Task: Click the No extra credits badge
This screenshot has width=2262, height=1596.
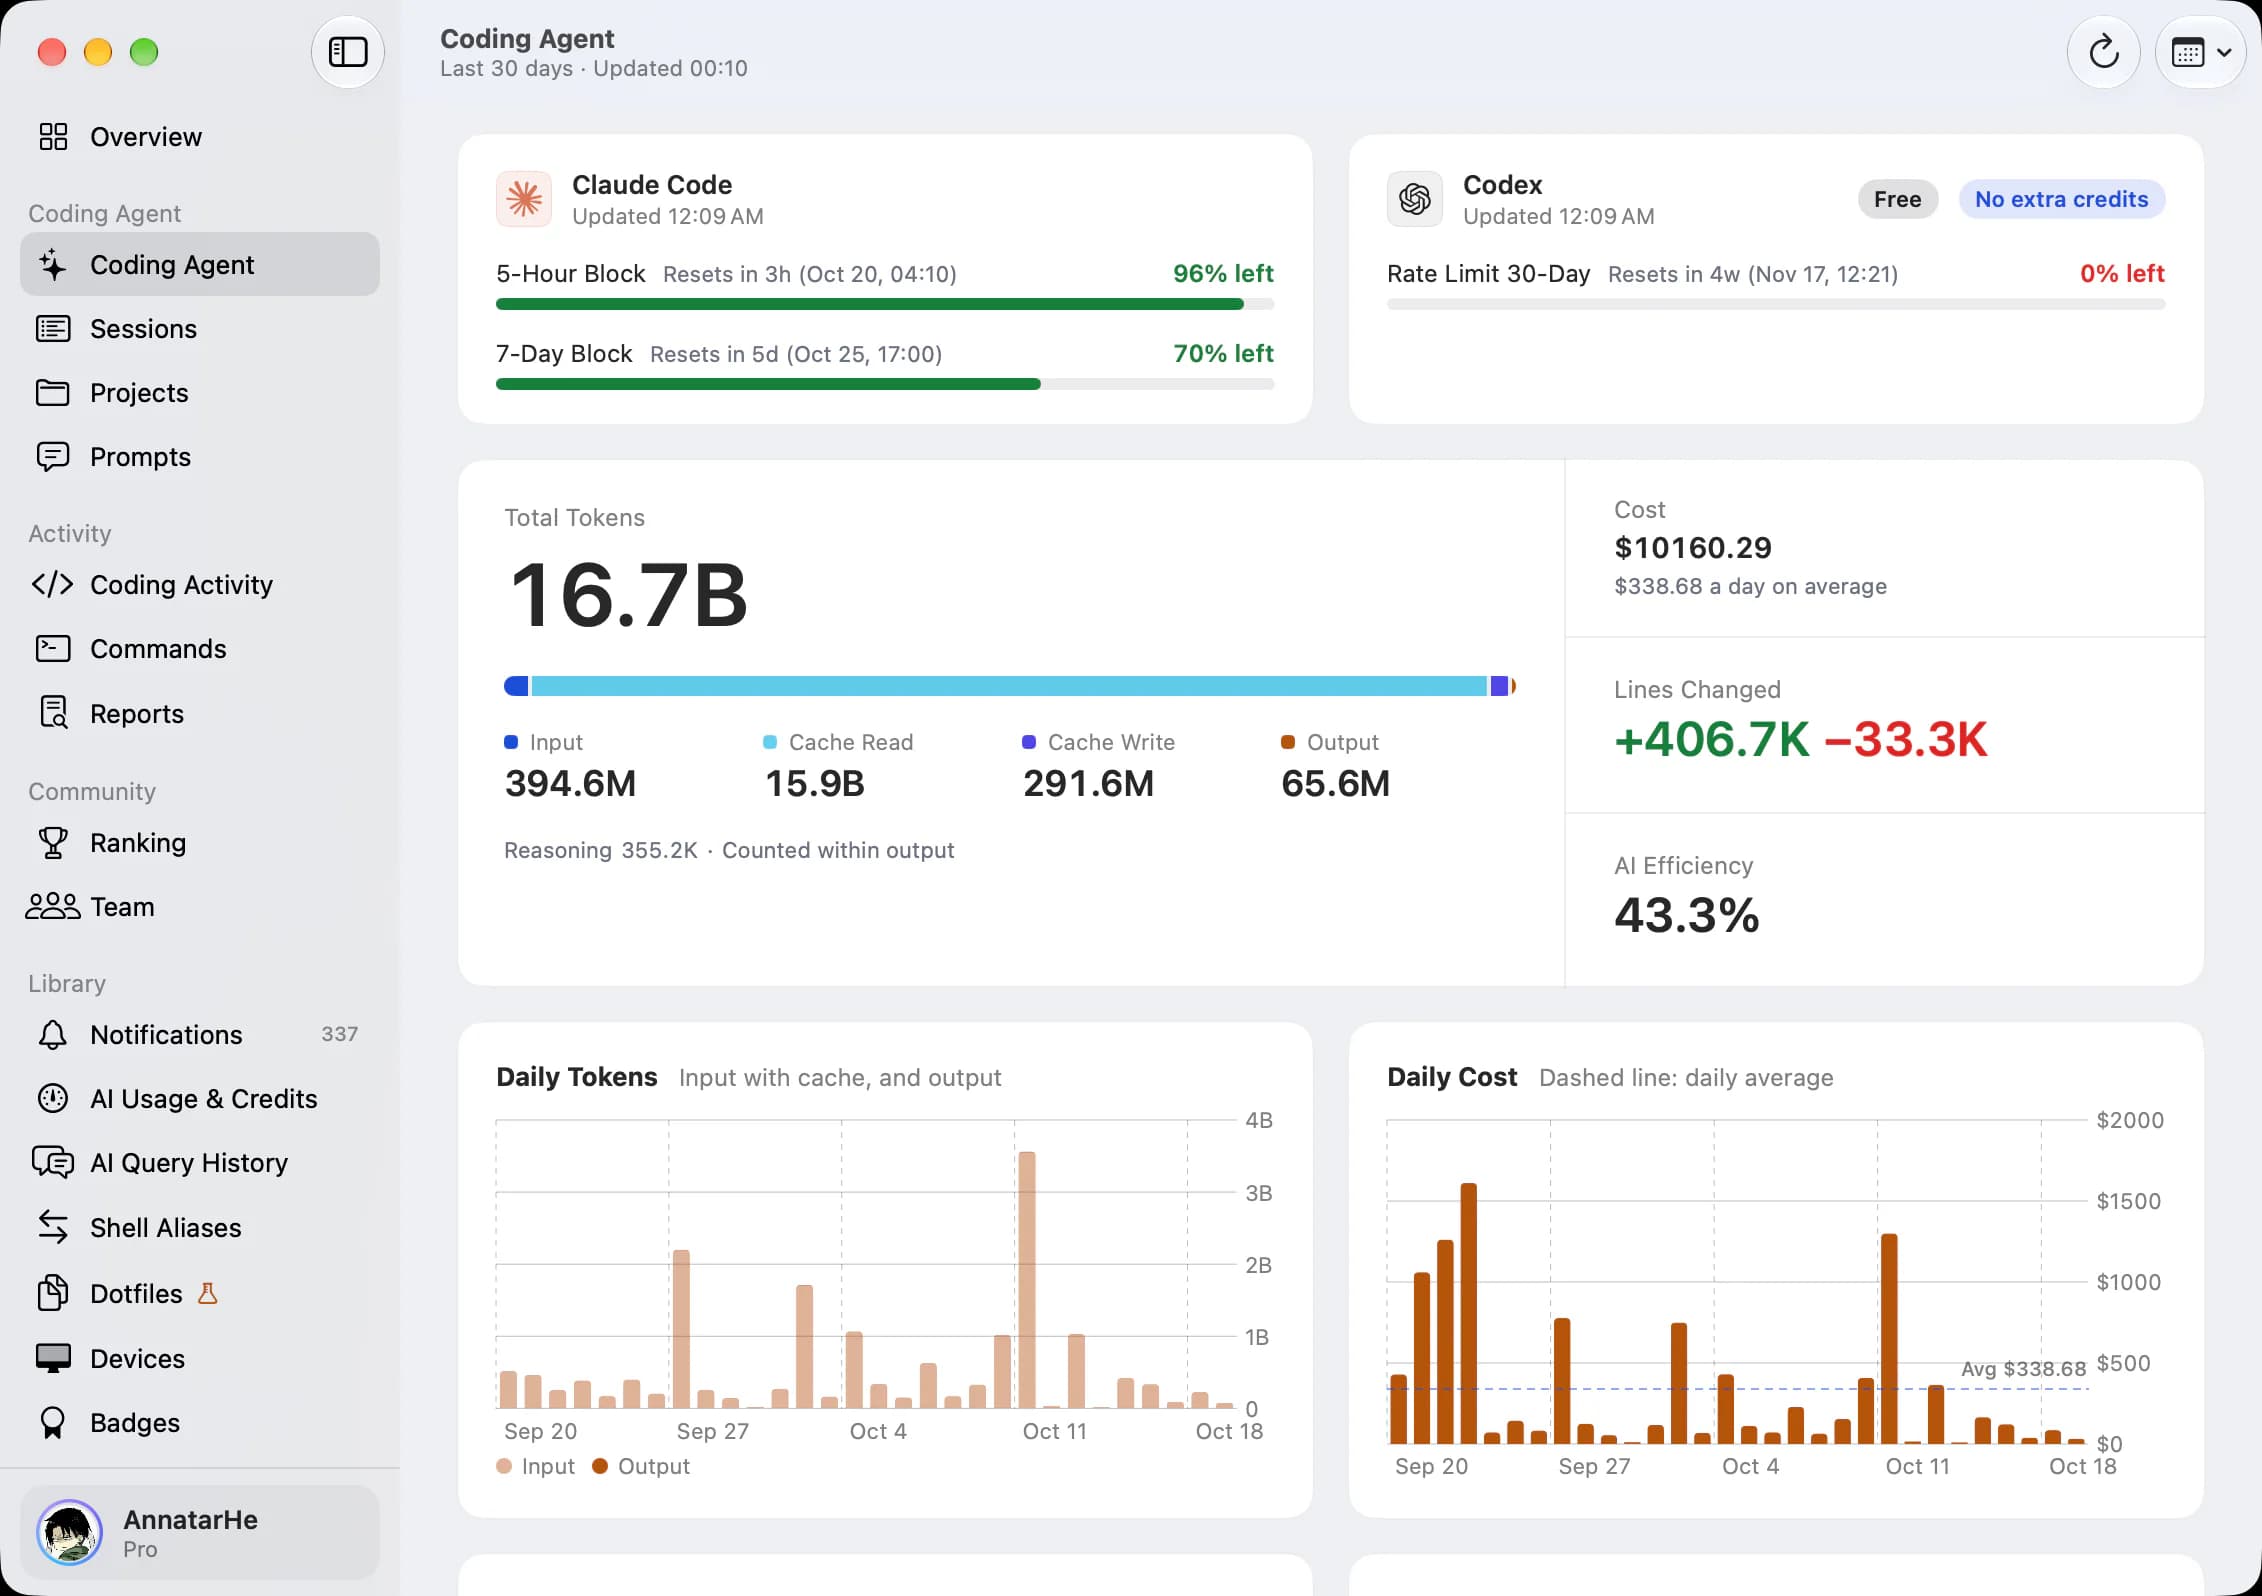Action: coord(2061,199)
